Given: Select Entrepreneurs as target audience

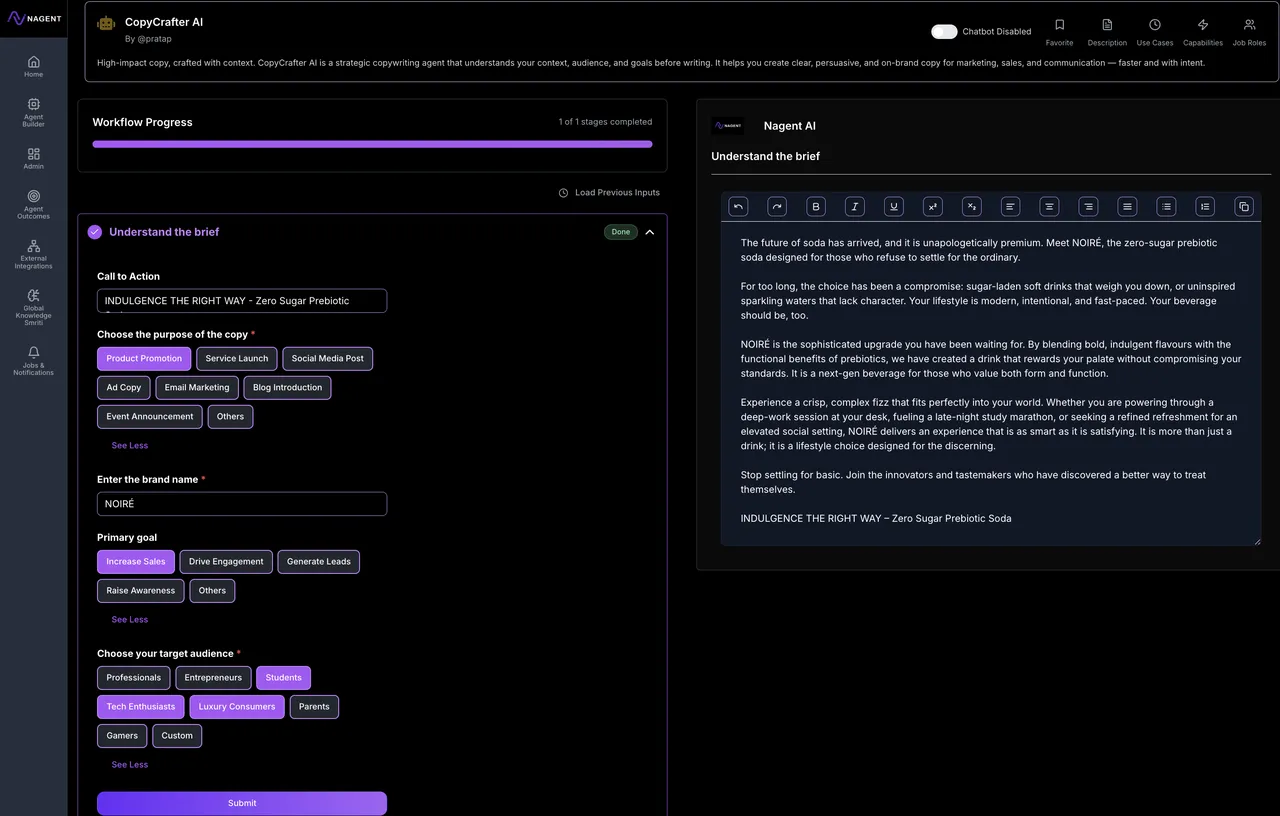Looking at the screenshot, I should click(x=213, y=678).
